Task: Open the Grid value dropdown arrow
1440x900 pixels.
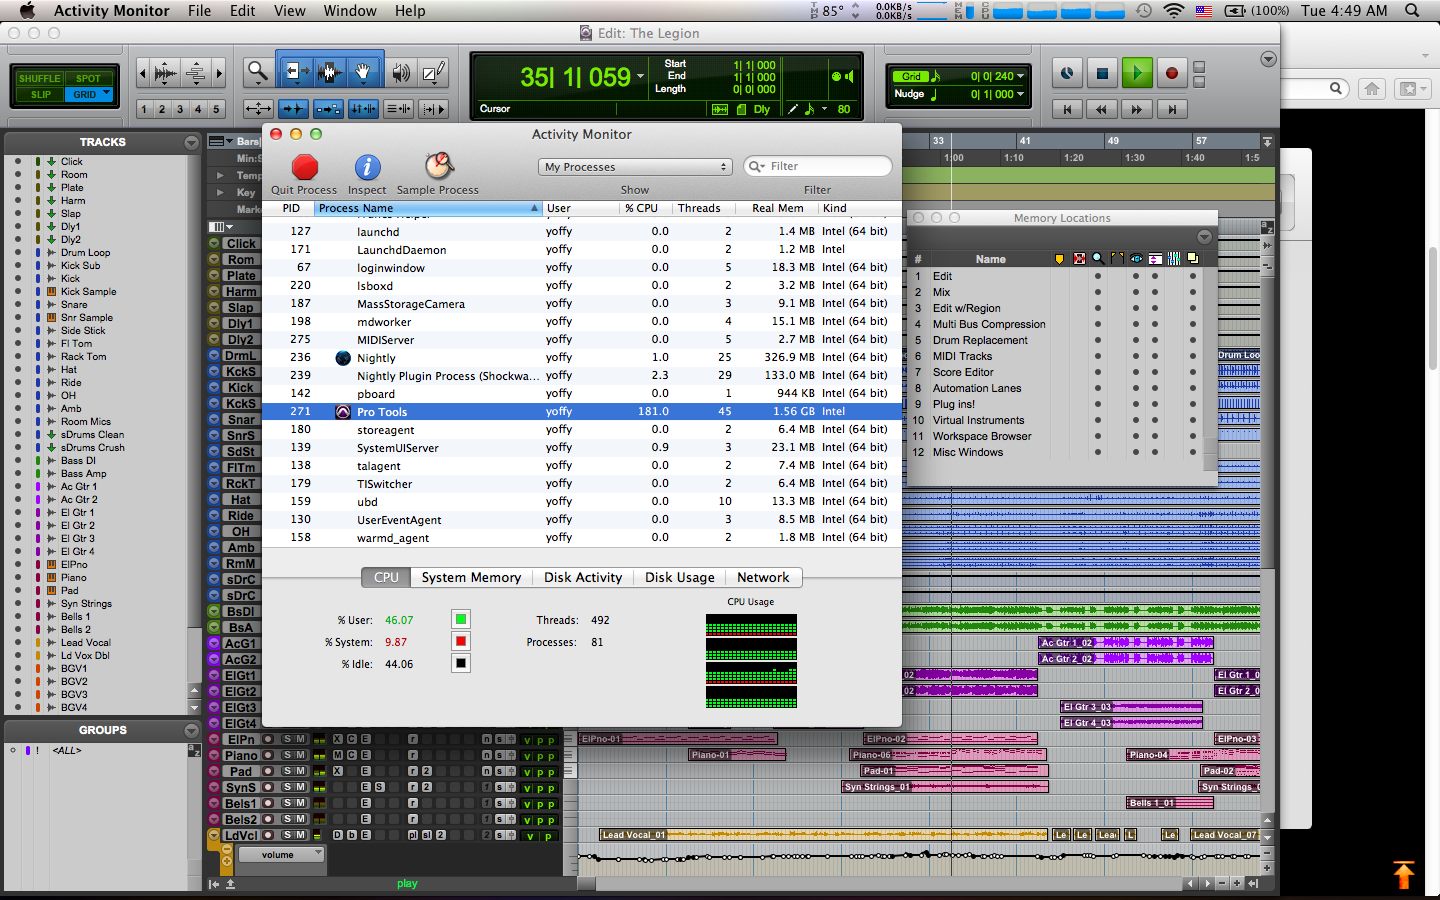Action: coord(1021,76)
